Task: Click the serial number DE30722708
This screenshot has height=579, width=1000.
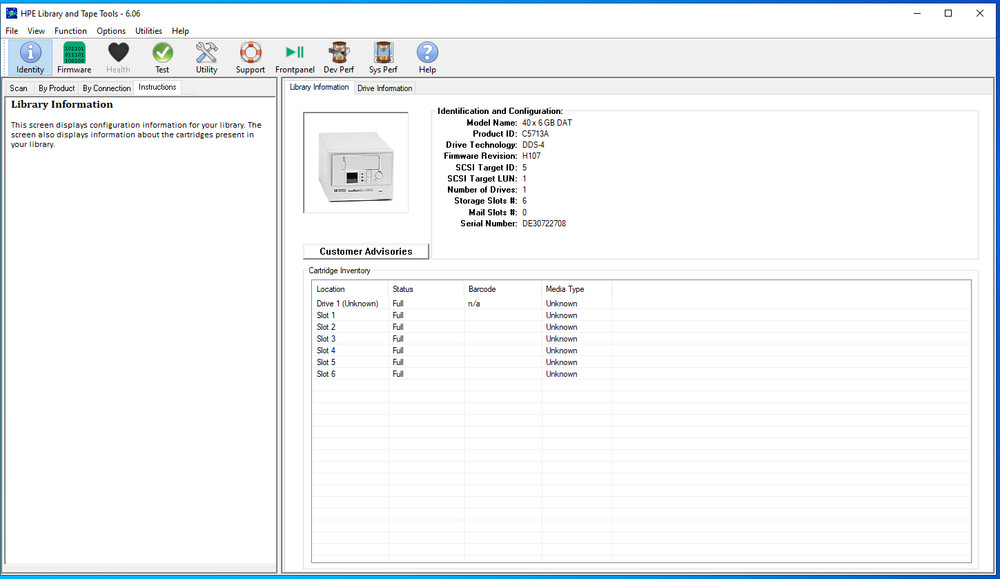Action: click(544, 224)
